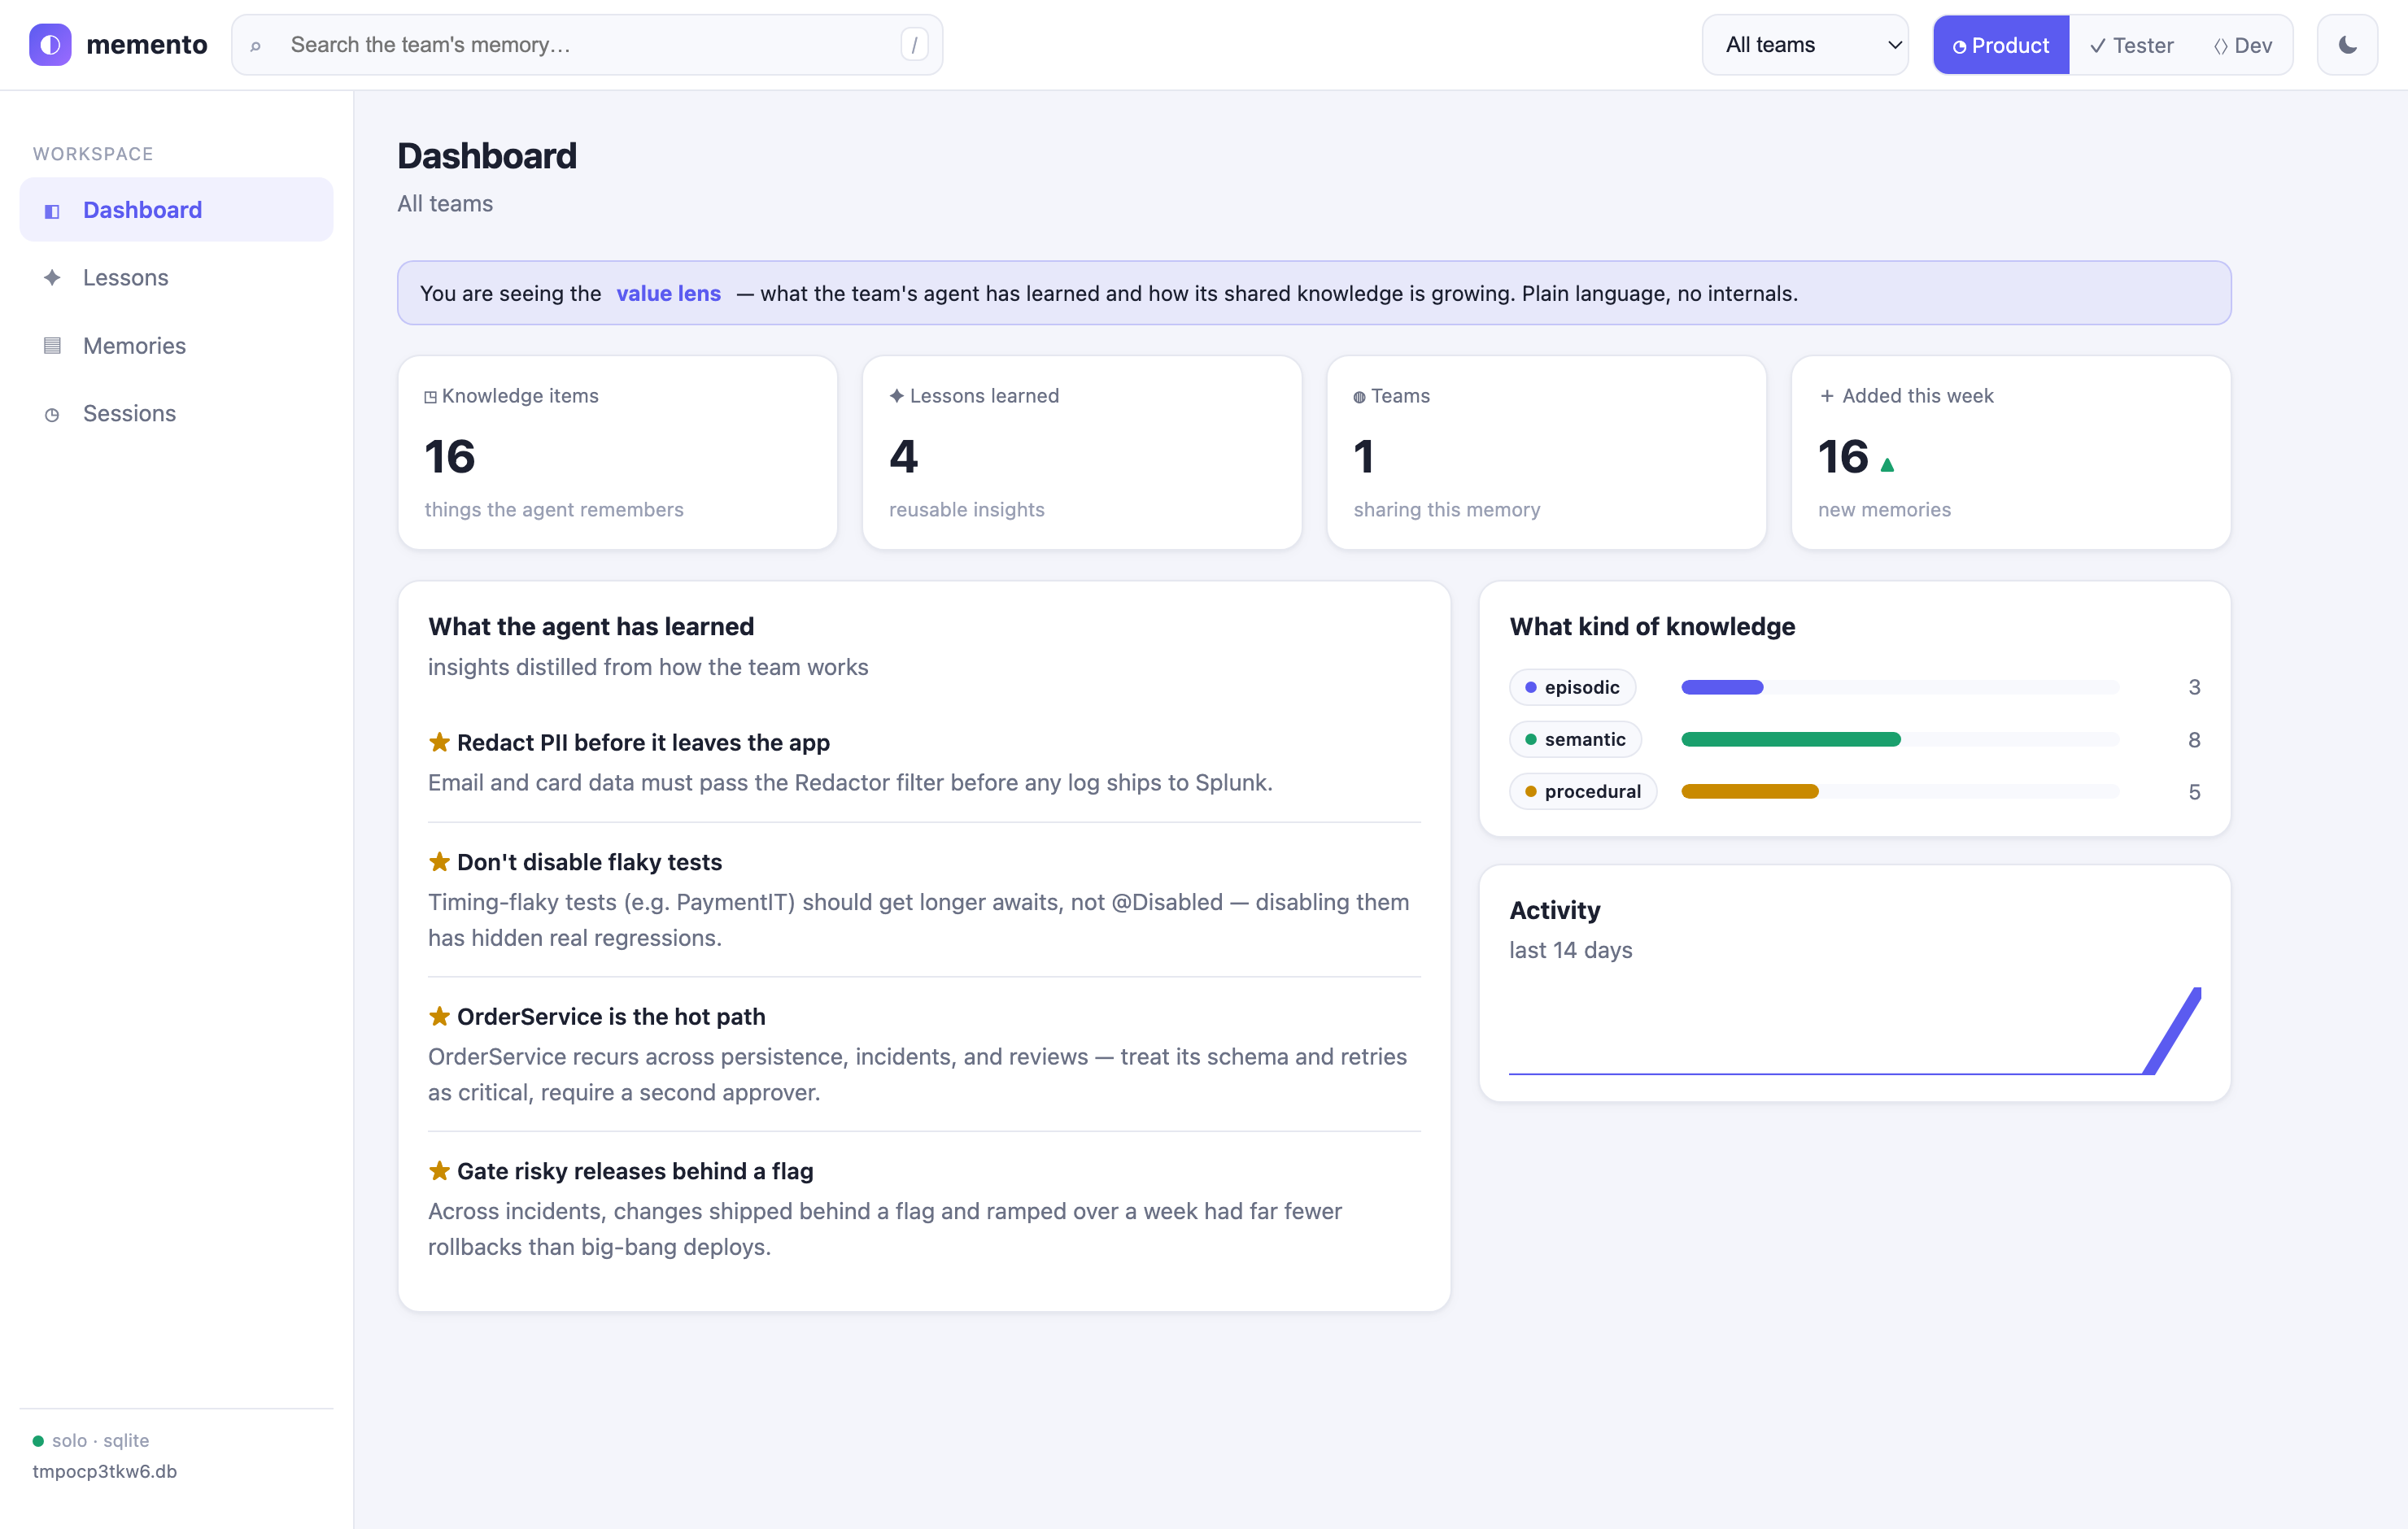The image size is (2408, 1529).
Task: Open lesson Redact PII before it leaves the app
Action: tap(643, 743)
